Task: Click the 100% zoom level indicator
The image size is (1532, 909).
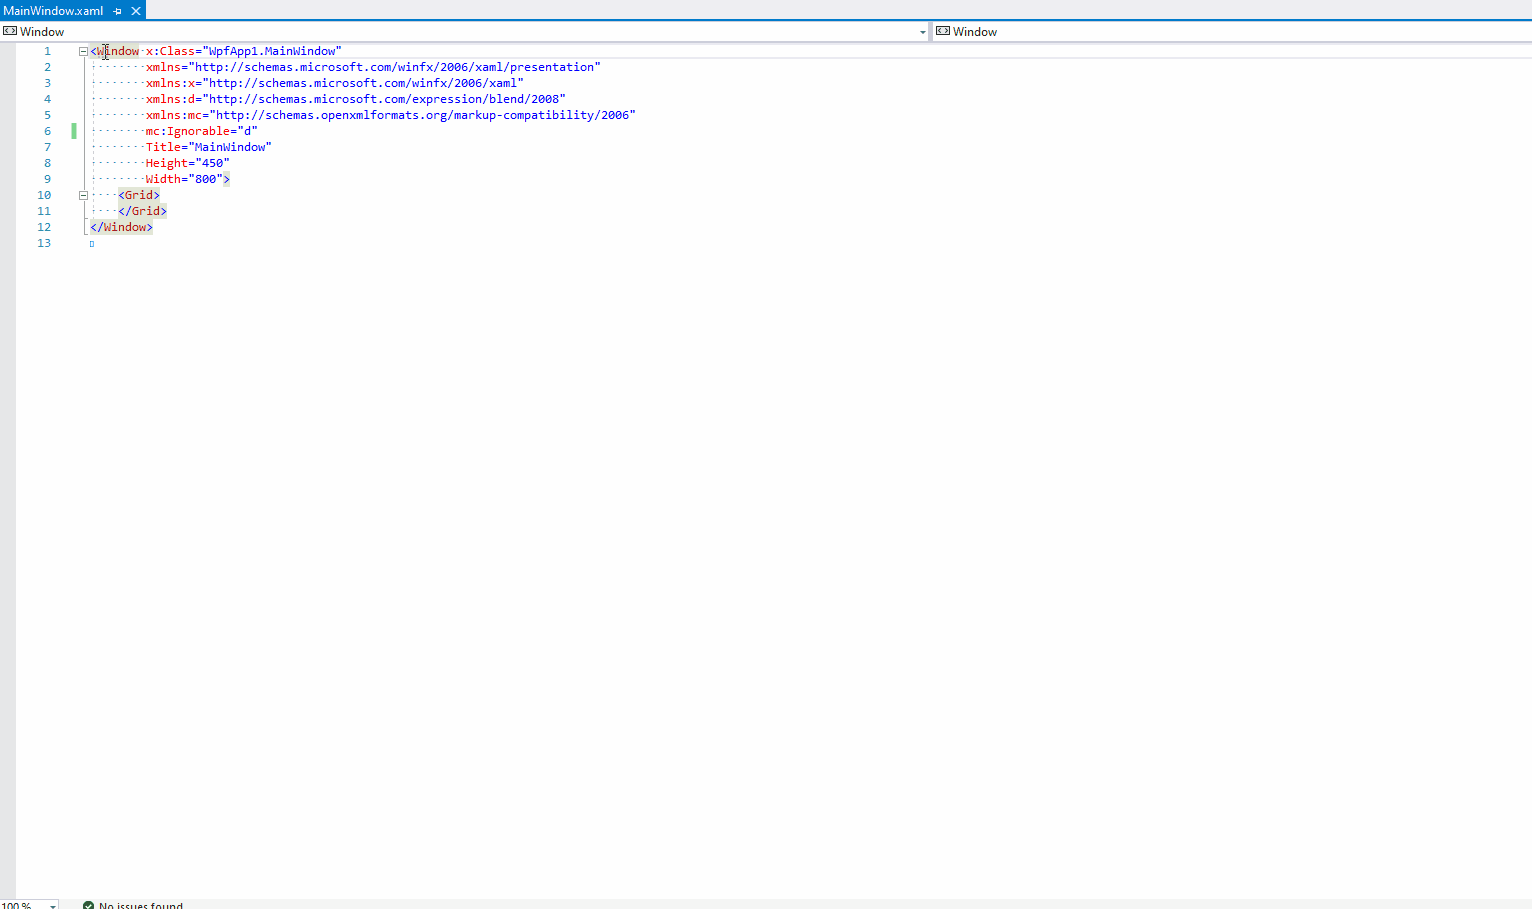Action: pyautogui.click(x=20, y=905)
